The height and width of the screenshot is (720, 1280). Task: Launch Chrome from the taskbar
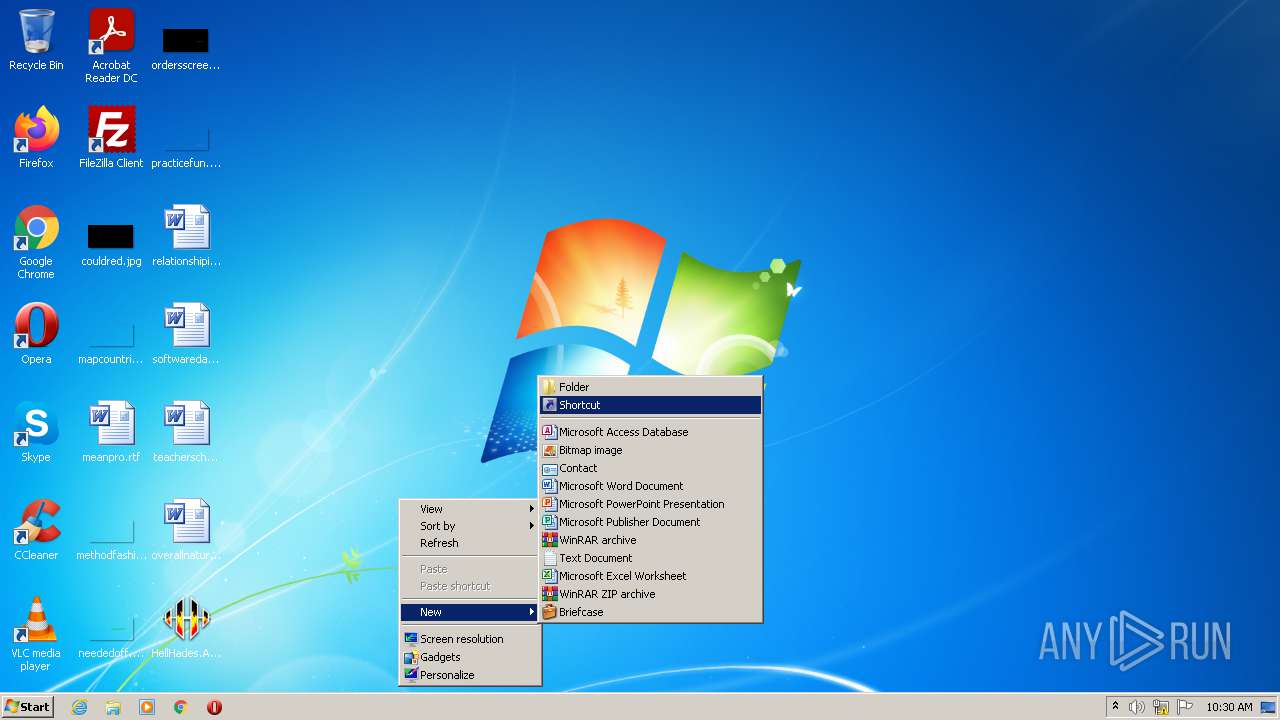(x=181, y=707)
